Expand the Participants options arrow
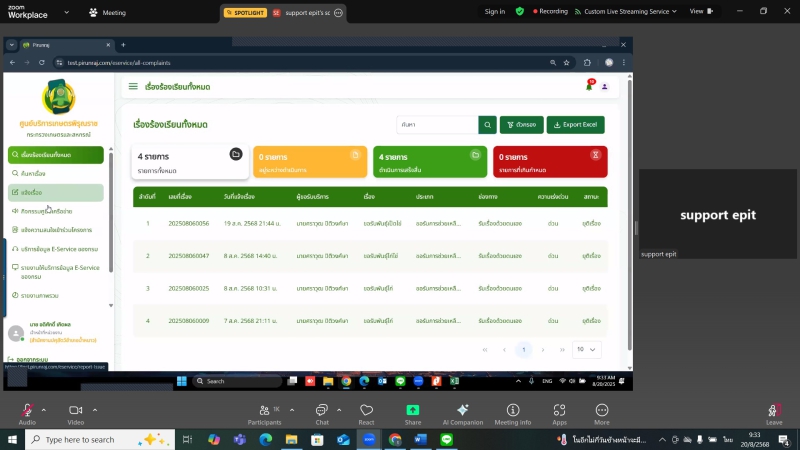 click(292, 410)
